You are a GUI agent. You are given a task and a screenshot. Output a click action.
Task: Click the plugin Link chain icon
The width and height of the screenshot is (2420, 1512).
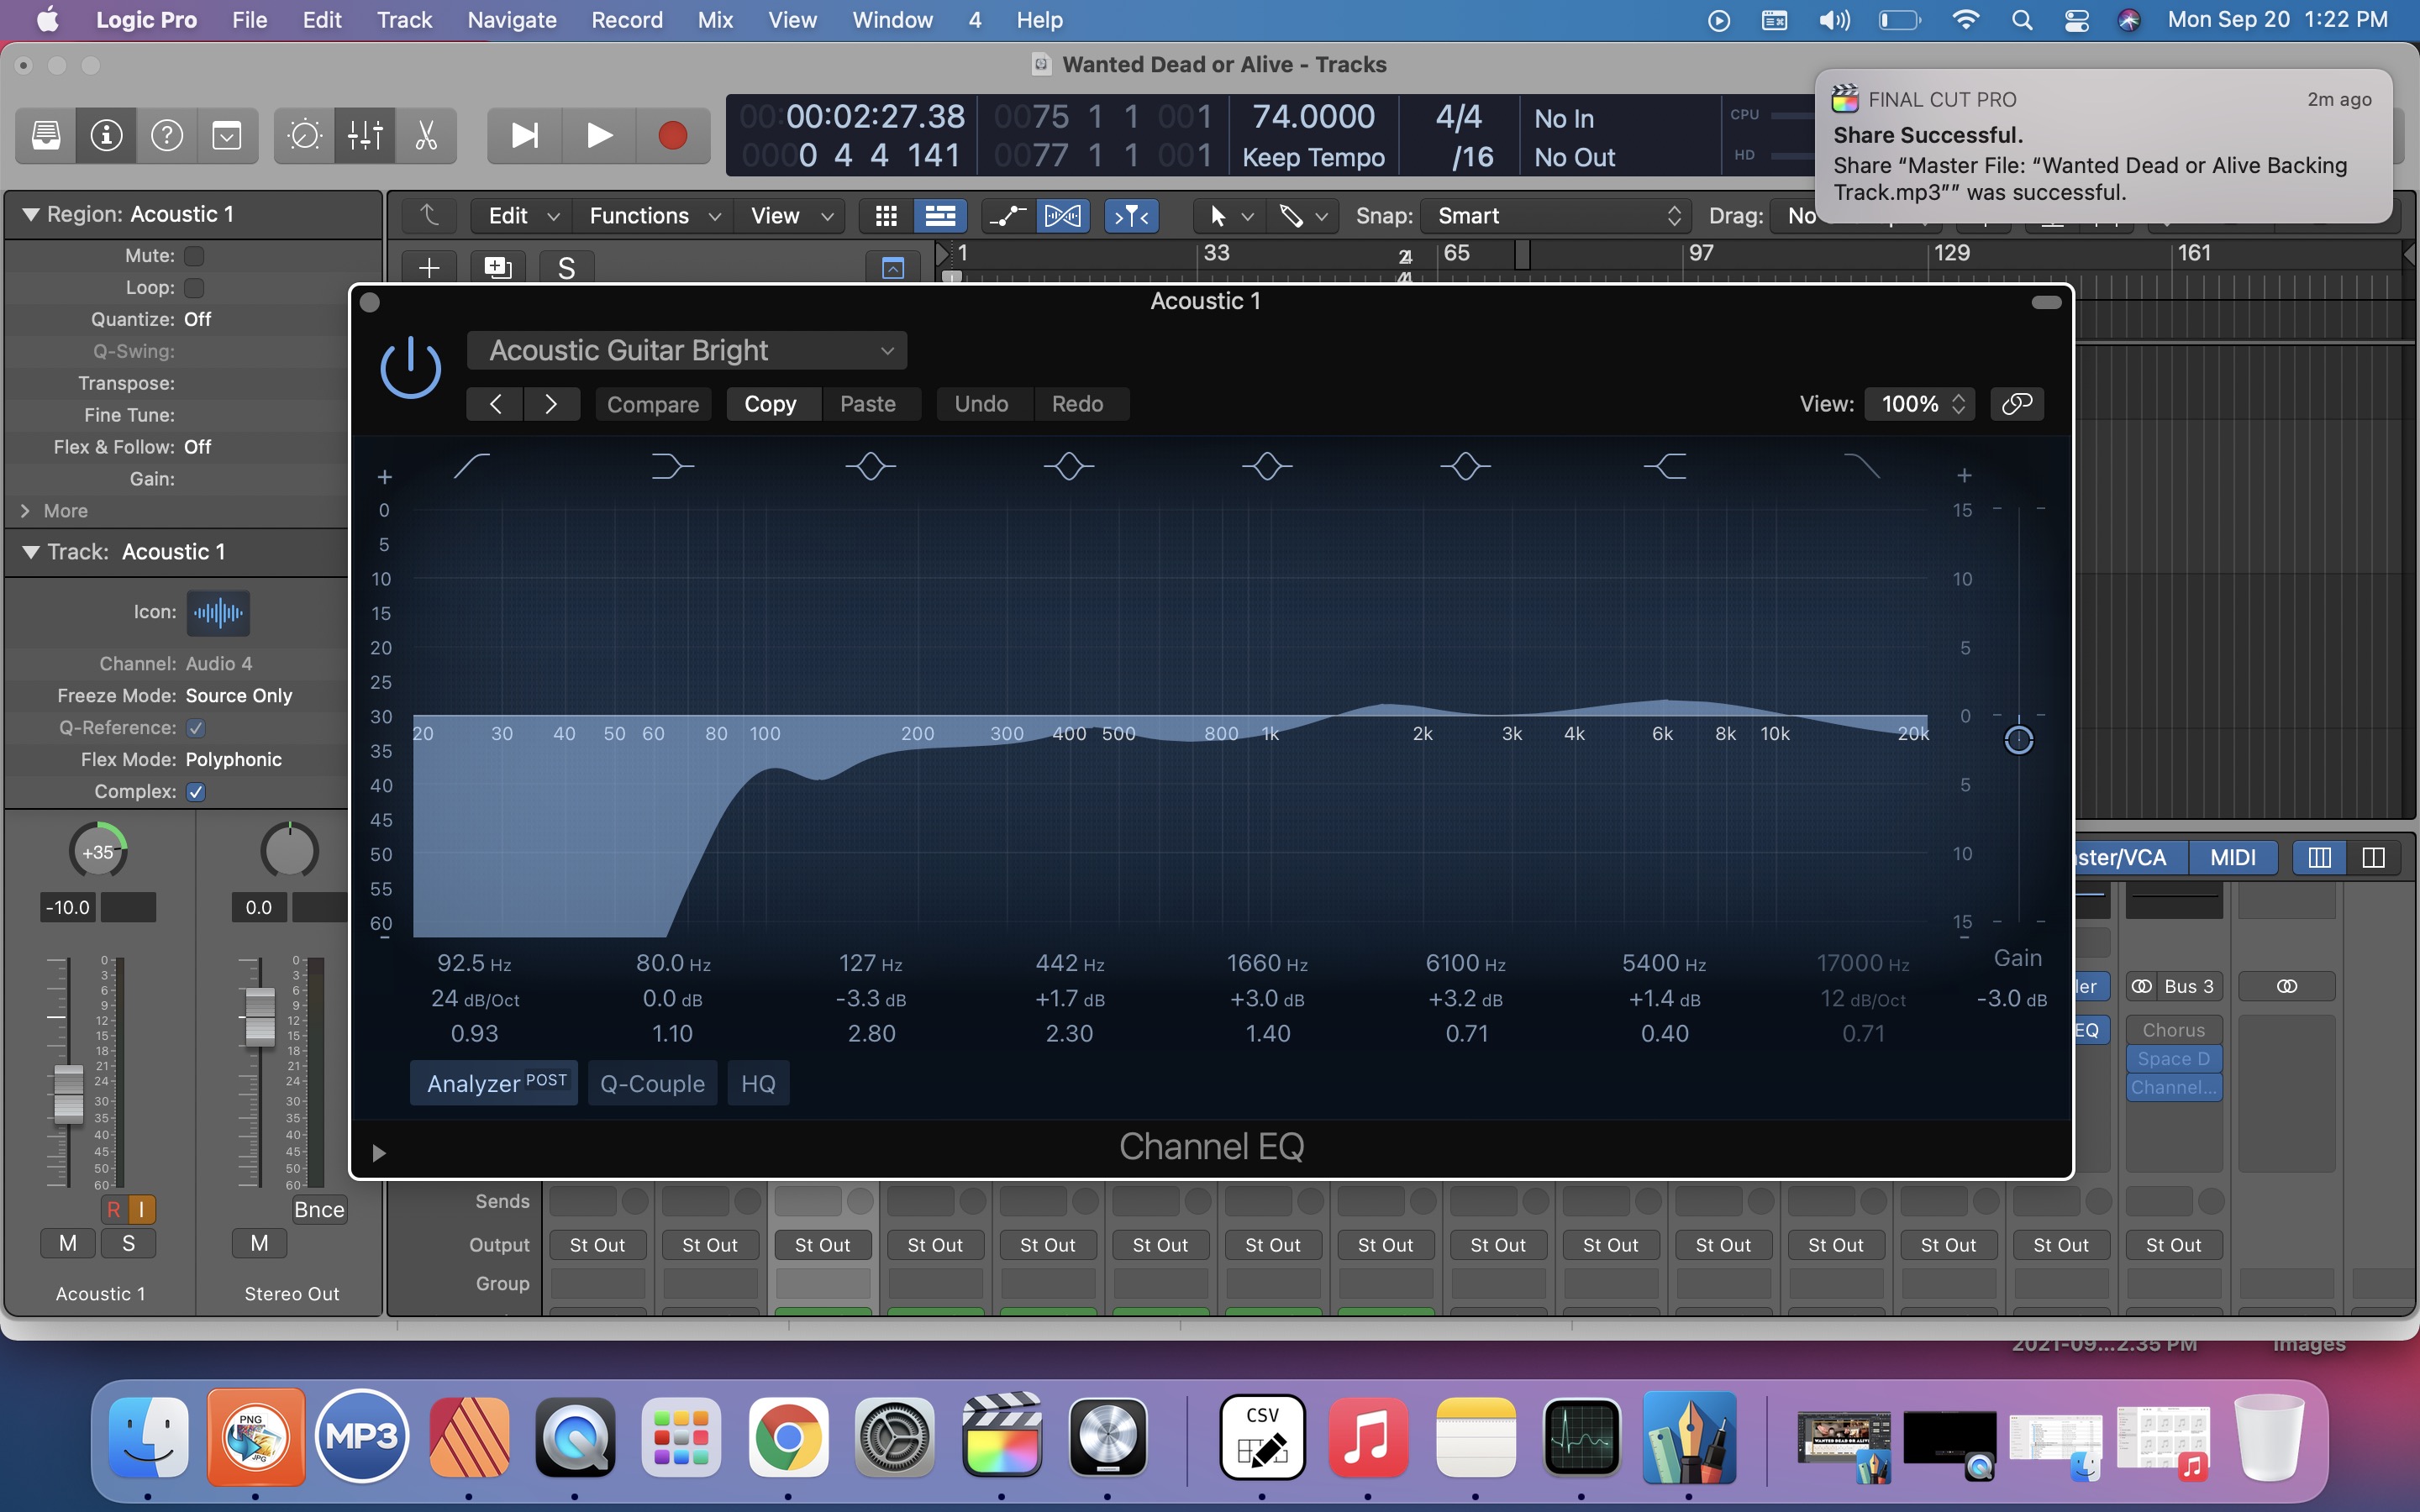point(2017,404)
